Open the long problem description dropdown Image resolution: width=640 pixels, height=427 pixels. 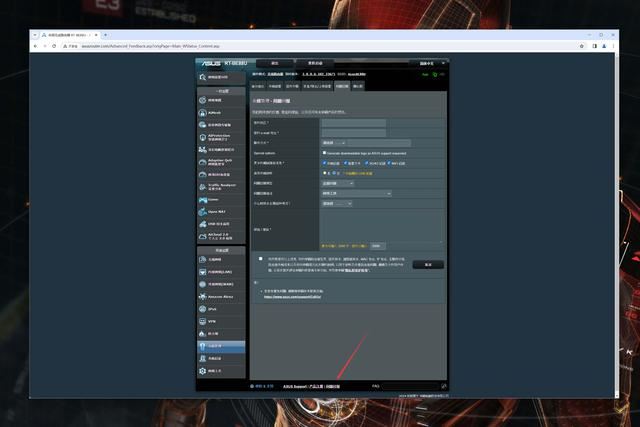(356, 193)
